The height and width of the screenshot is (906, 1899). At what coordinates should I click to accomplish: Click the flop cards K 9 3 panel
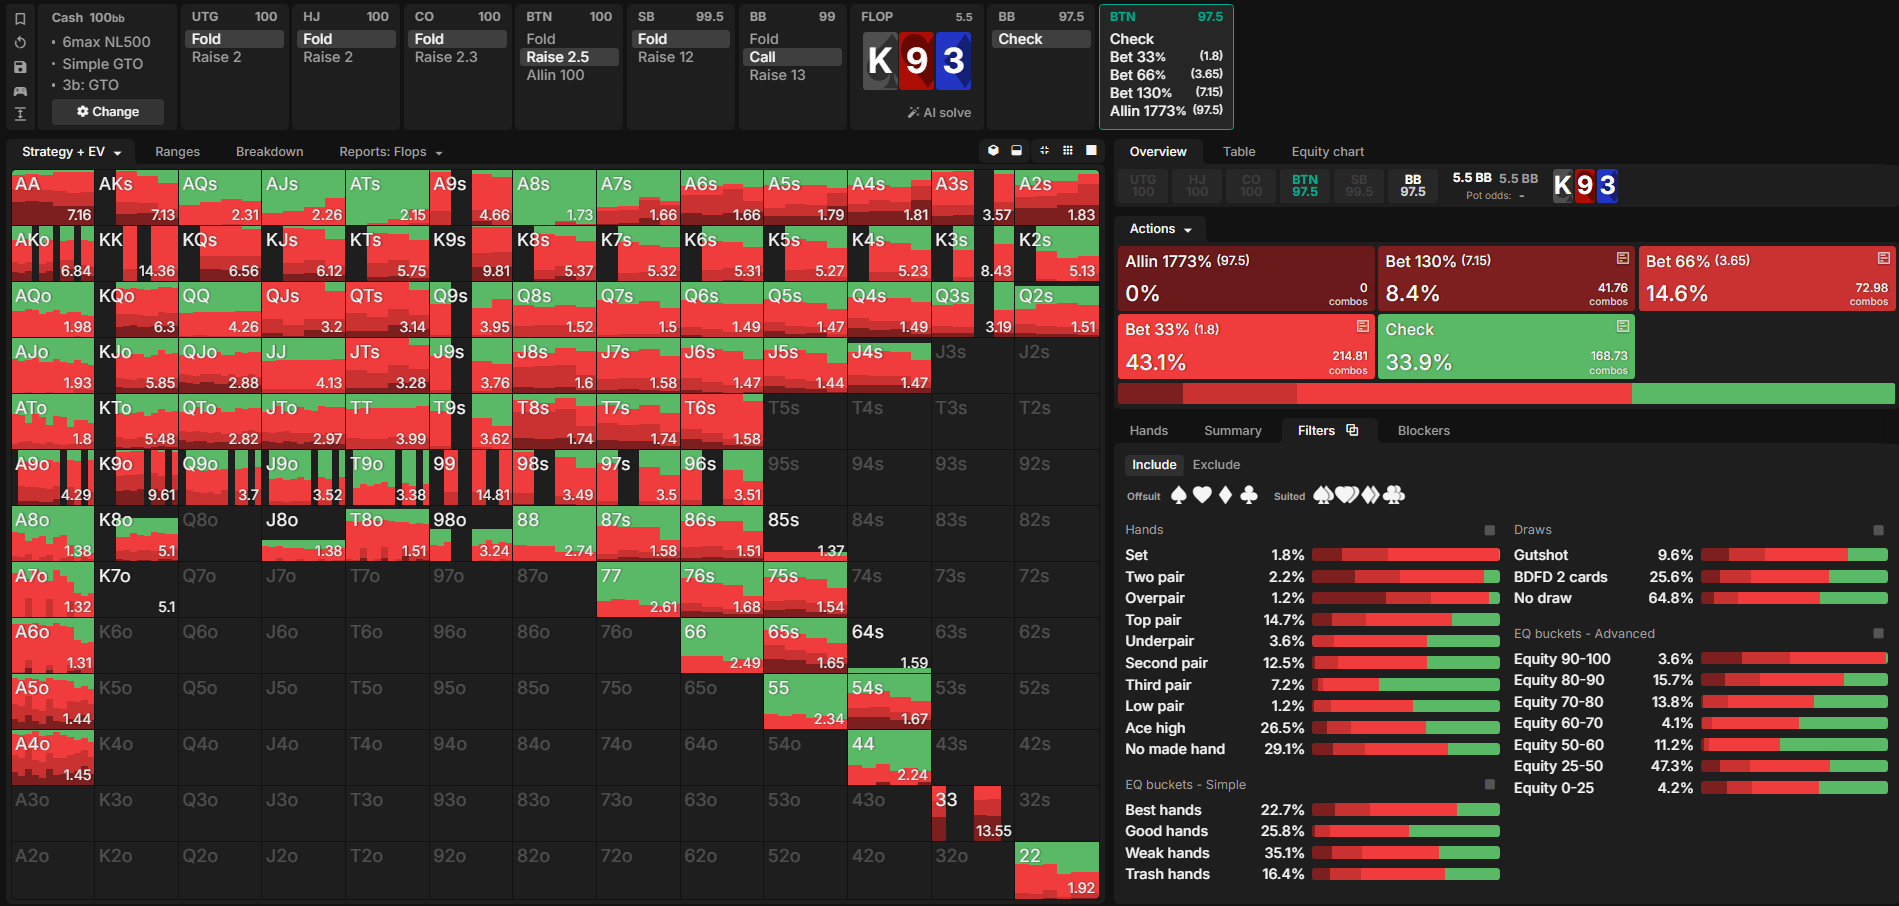[917, 61]
